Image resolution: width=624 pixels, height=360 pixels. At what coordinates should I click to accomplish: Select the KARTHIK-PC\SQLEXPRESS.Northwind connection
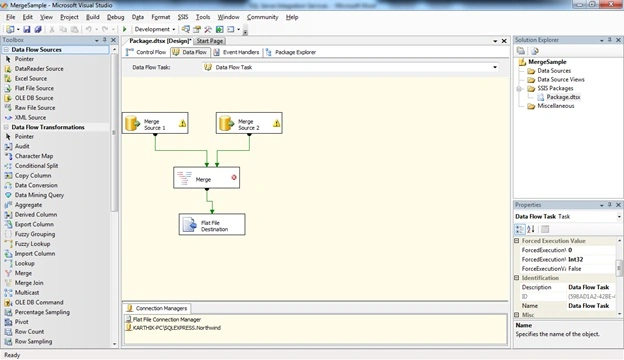173,328
